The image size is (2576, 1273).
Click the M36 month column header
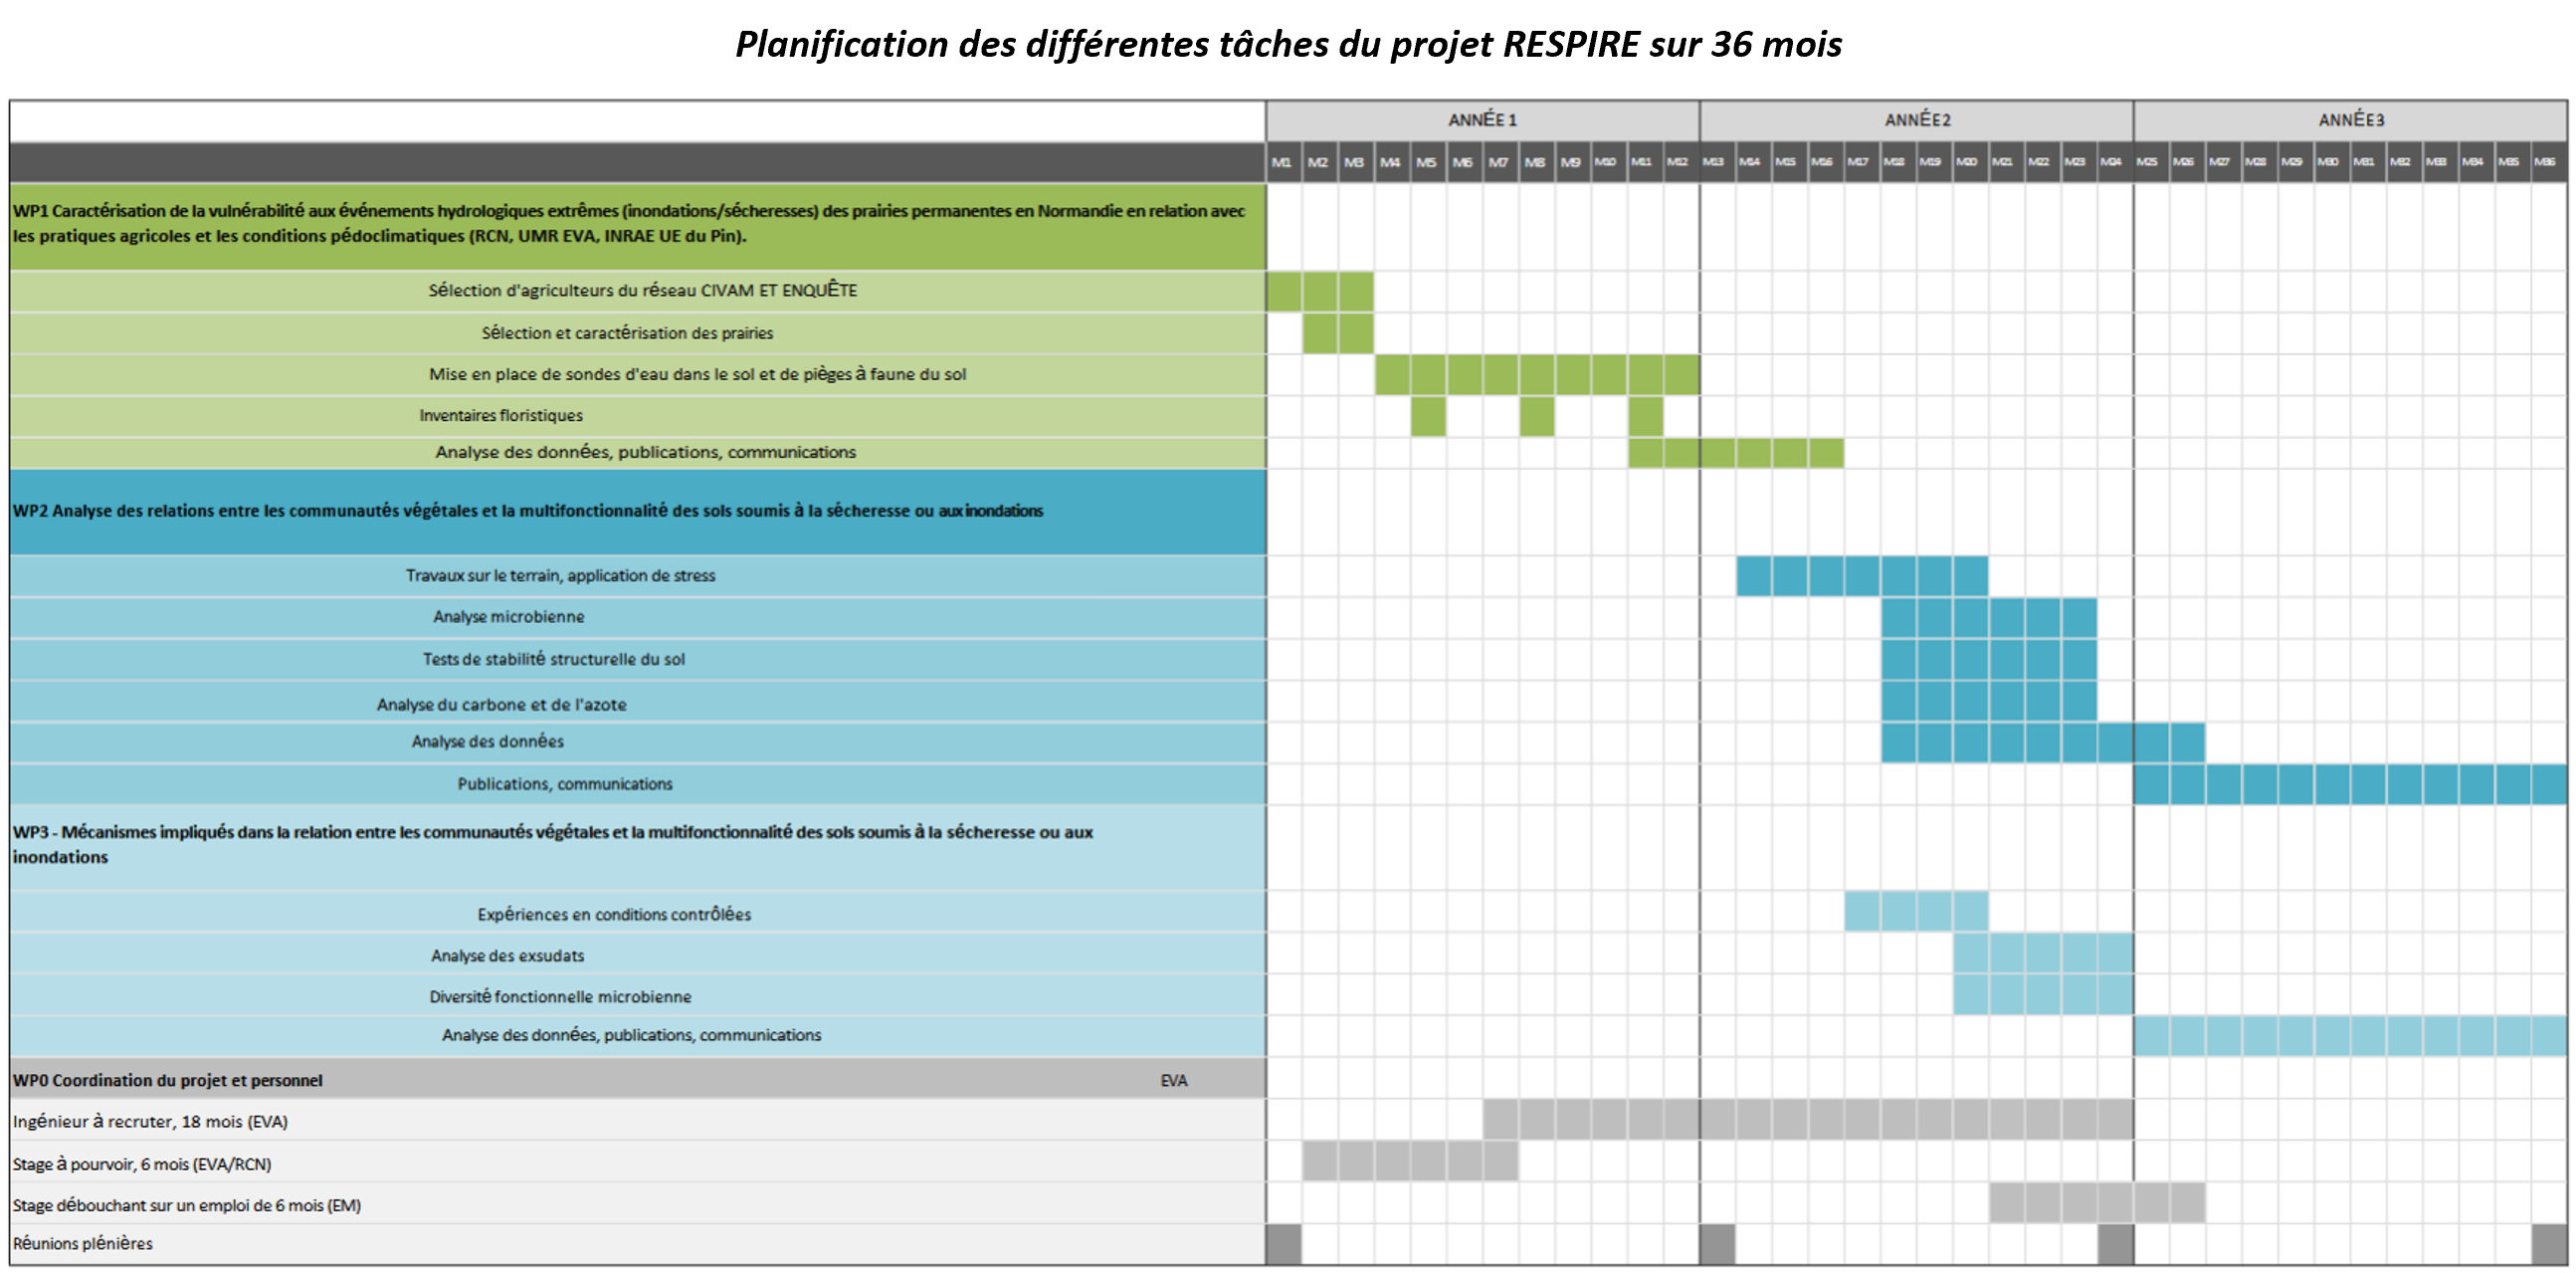coord(2549,162)
